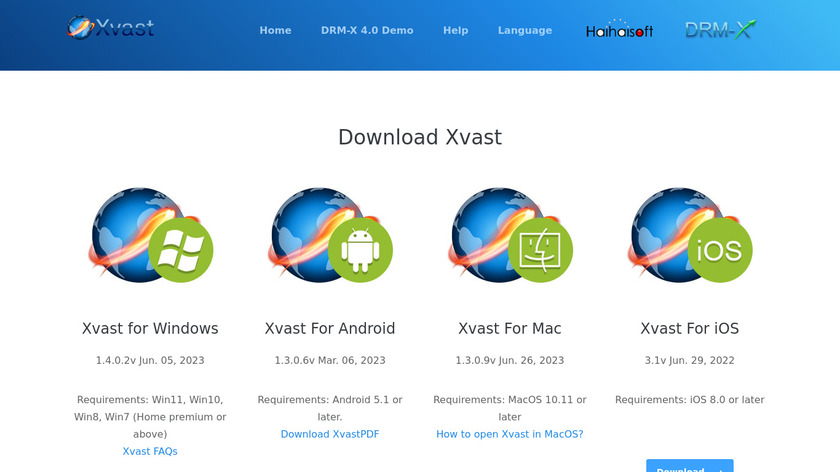Viewport: 840px width, 472px height.
Task: Click Download XvastPDF link
Action: point(330,434)
